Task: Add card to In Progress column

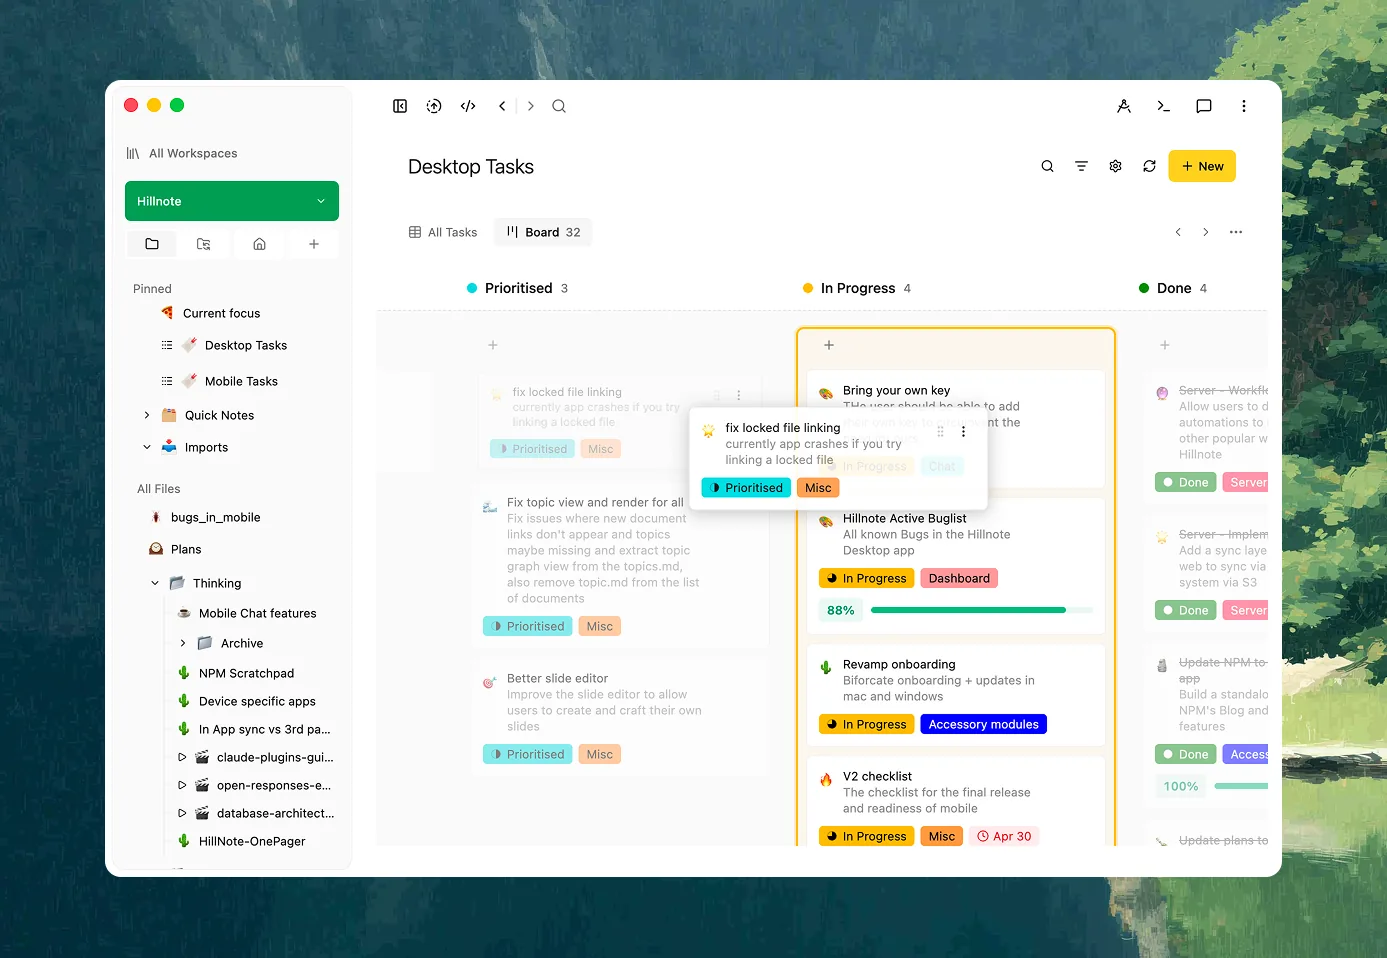Action: [829, 345]
